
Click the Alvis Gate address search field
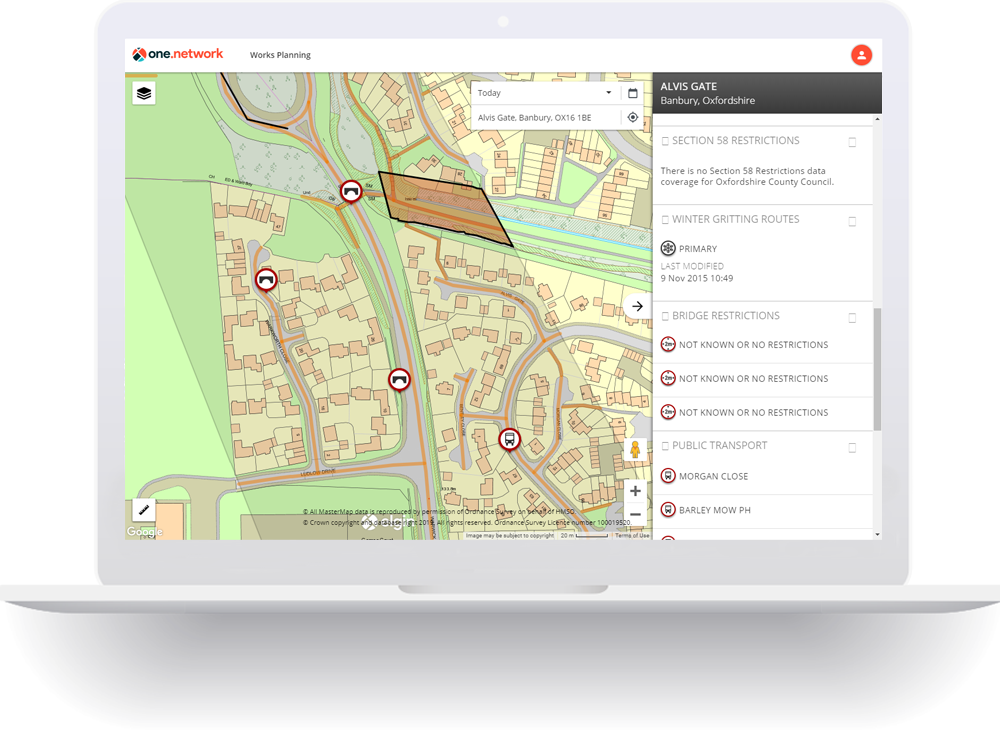point(545,117)
